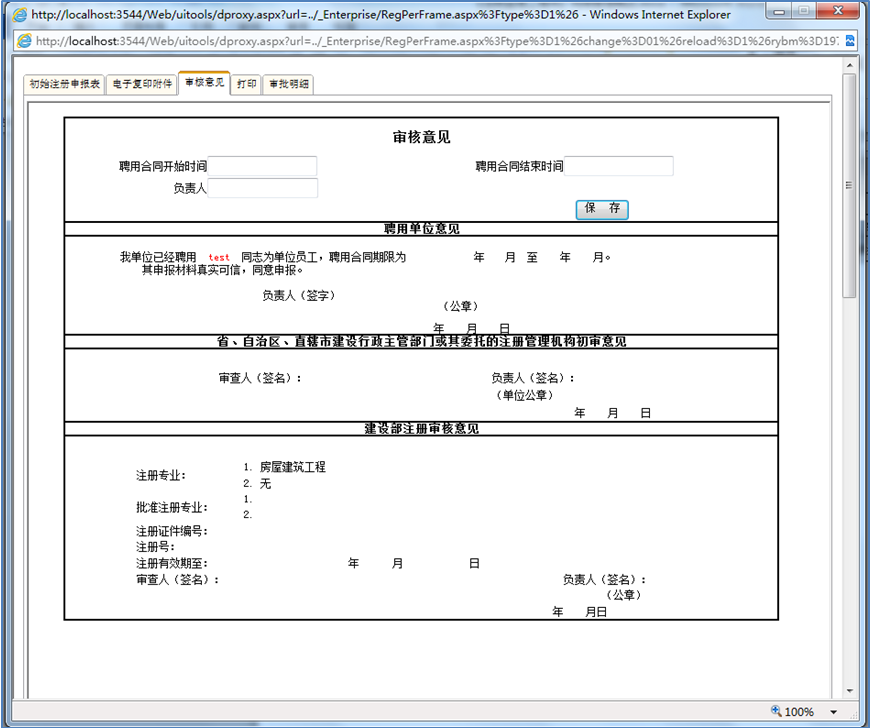Screen dimensions: 870x728
Task: Select the 审核意见 tab
Action: pos(203,84)
